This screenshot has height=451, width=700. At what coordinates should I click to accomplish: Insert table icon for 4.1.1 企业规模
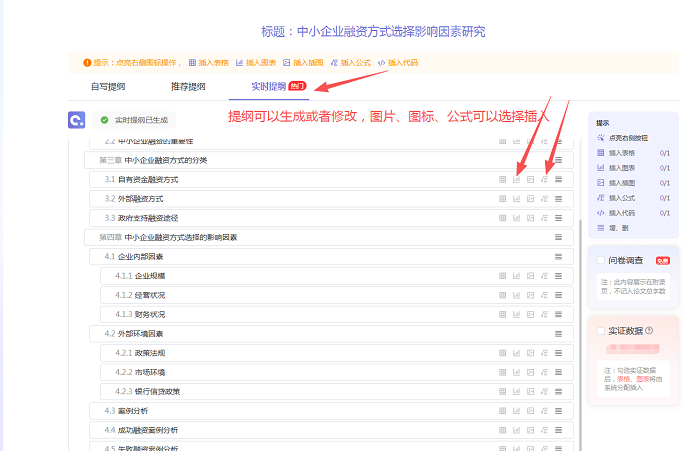[x=502, y=276]
